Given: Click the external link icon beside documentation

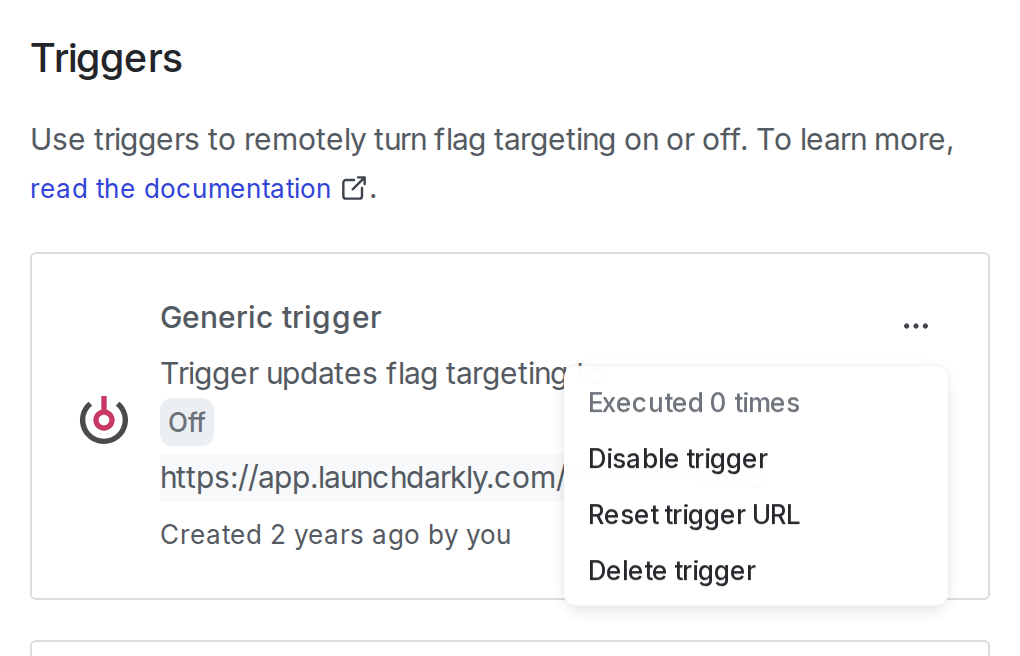Looking at the screenshot, I should (x=354, y=188).
